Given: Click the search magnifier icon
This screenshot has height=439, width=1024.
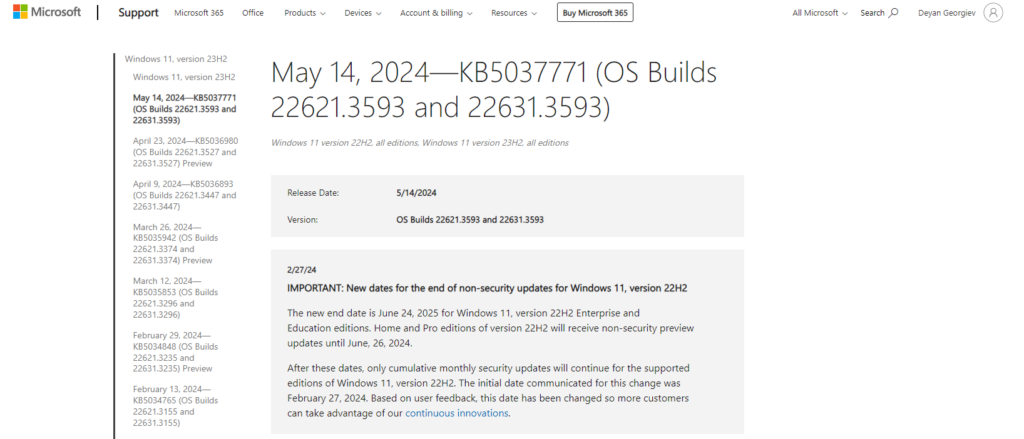Looking at the screenshot, I should (x=893, y=13).
